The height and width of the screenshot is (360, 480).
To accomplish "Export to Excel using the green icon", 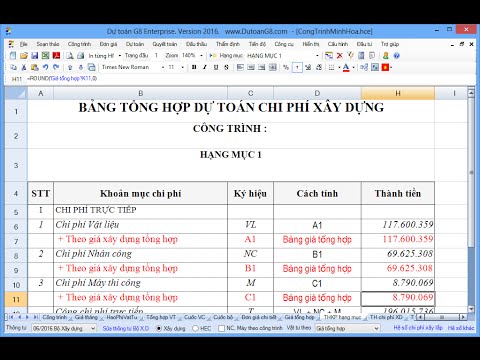I will 45,56.
